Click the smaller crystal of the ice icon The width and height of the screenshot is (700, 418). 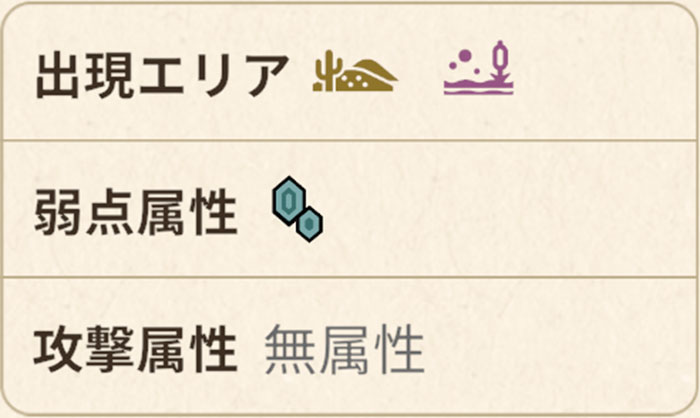click(x=311, y=224)
